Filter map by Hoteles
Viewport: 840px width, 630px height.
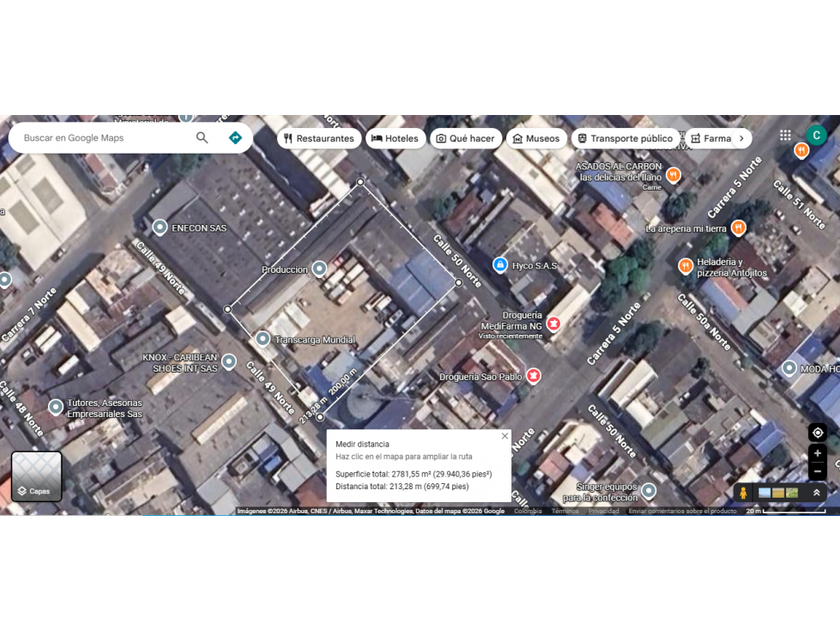pyautogui.click(x=395, y=138)
